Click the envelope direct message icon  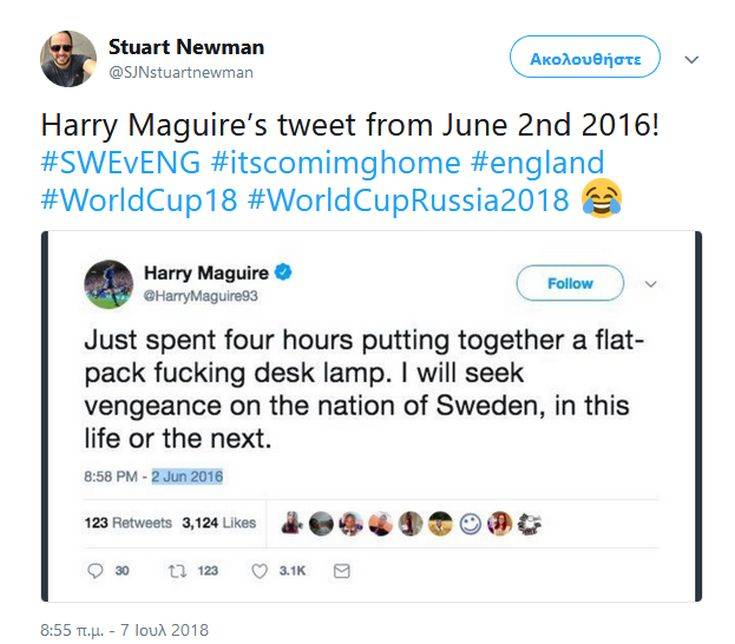coord(340,571)
